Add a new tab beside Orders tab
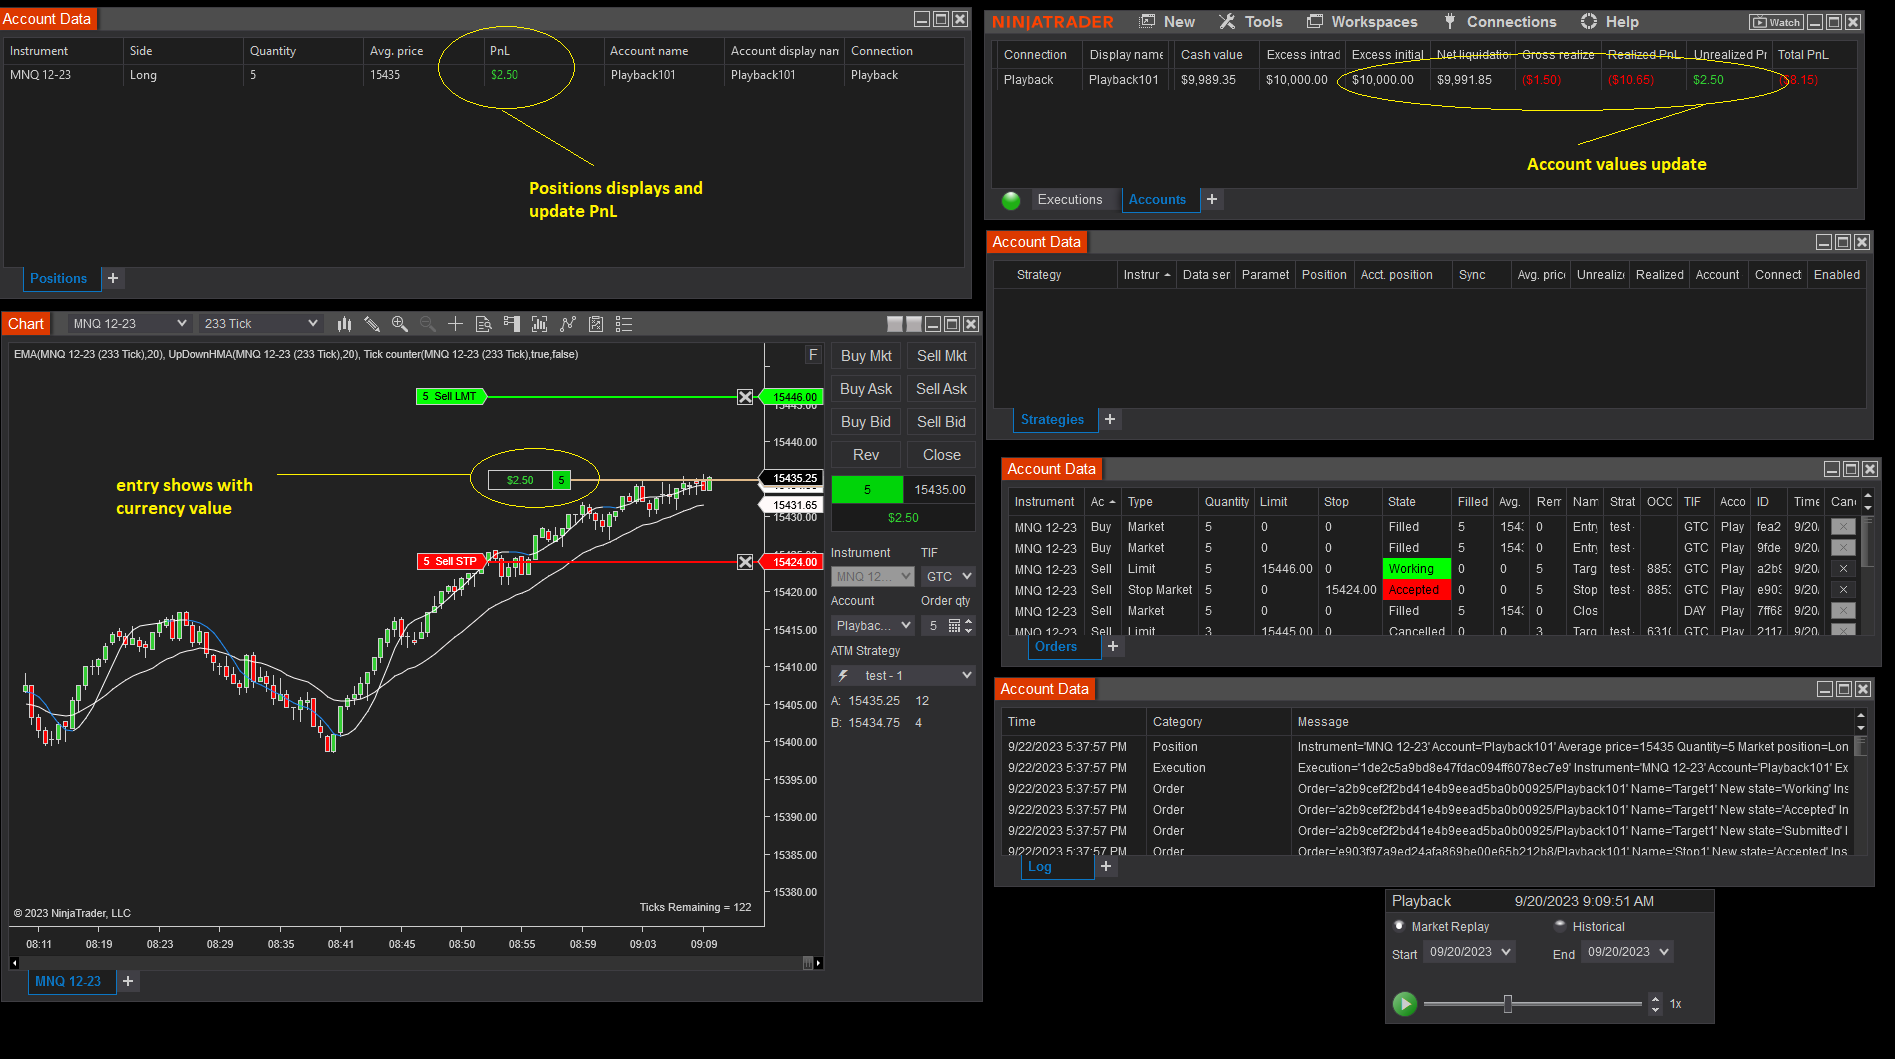 click(1113, 647)
